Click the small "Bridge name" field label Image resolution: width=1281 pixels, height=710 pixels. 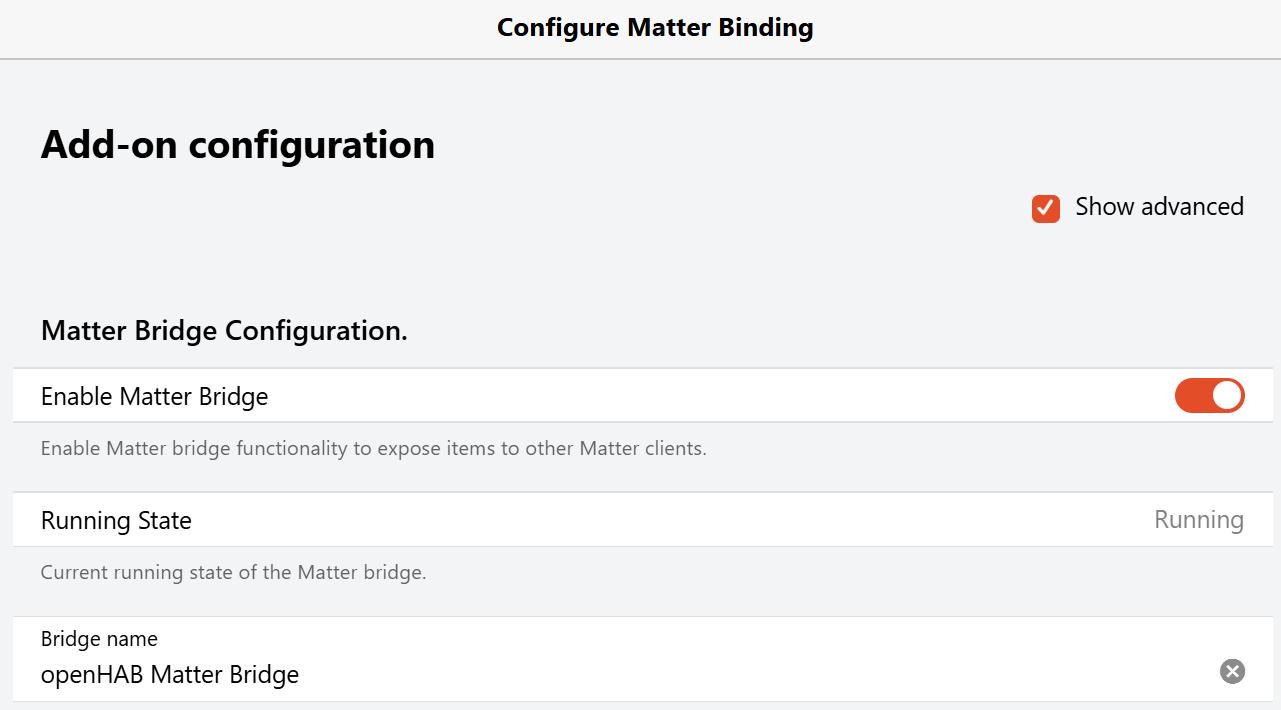[99, 639]
